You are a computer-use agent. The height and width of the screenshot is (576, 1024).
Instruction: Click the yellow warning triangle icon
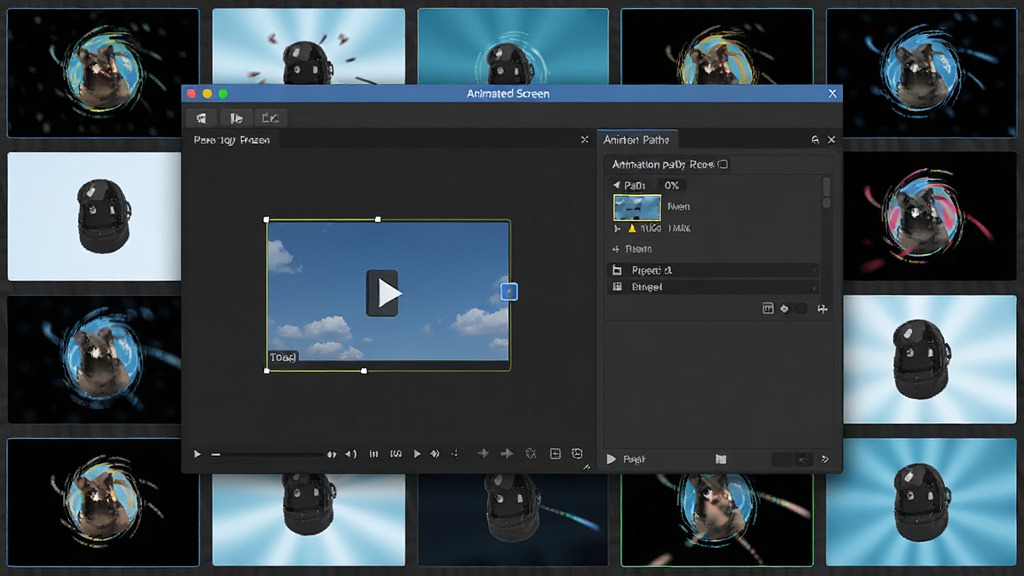point(632,229)
